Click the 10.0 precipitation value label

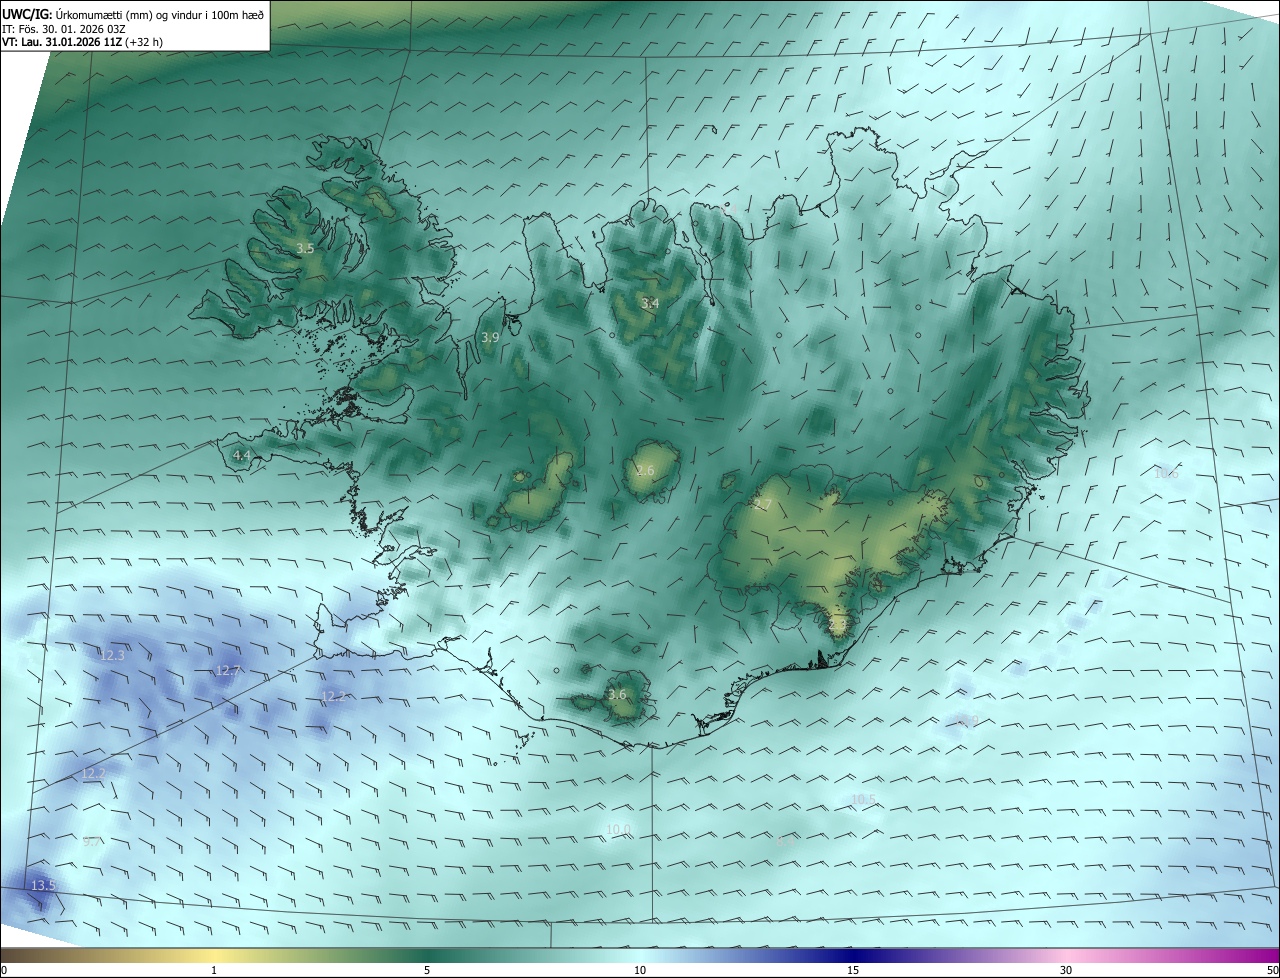click(x=618, y=829)
